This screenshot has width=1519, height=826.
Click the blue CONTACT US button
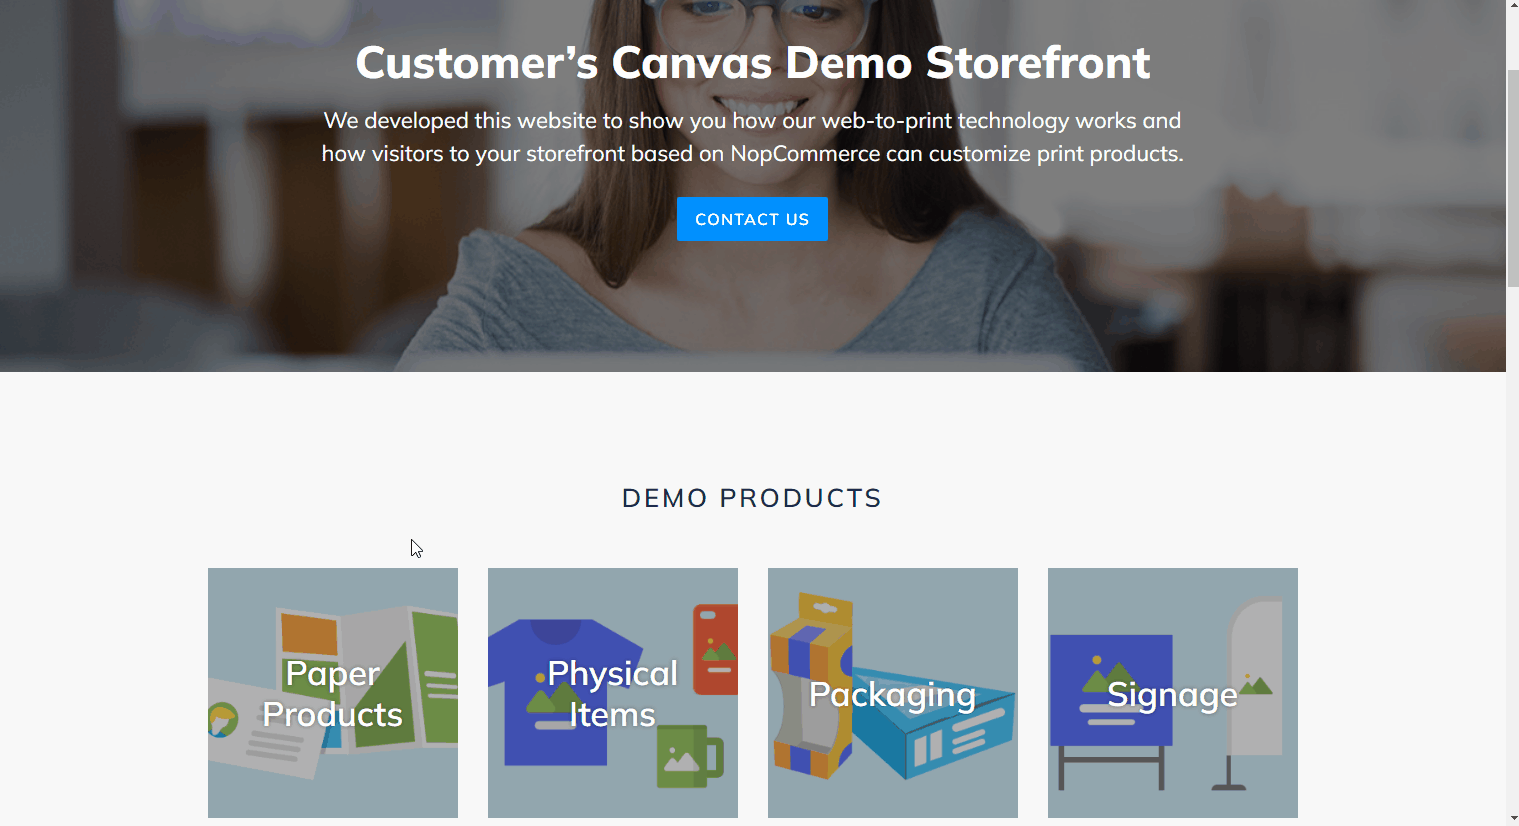[752, 219]
